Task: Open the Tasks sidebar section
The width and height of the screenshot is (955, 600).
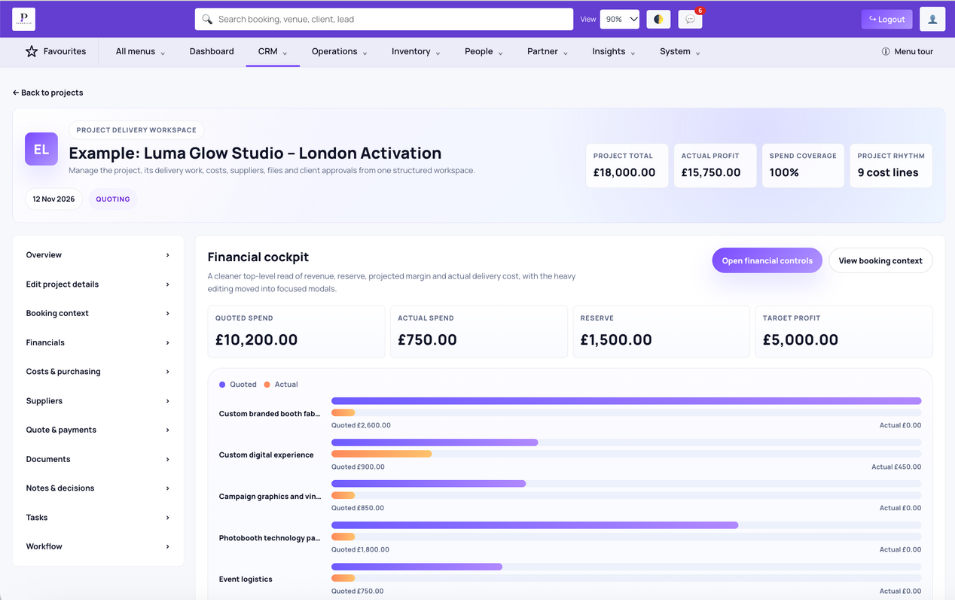Action: (x=97, y=517)
